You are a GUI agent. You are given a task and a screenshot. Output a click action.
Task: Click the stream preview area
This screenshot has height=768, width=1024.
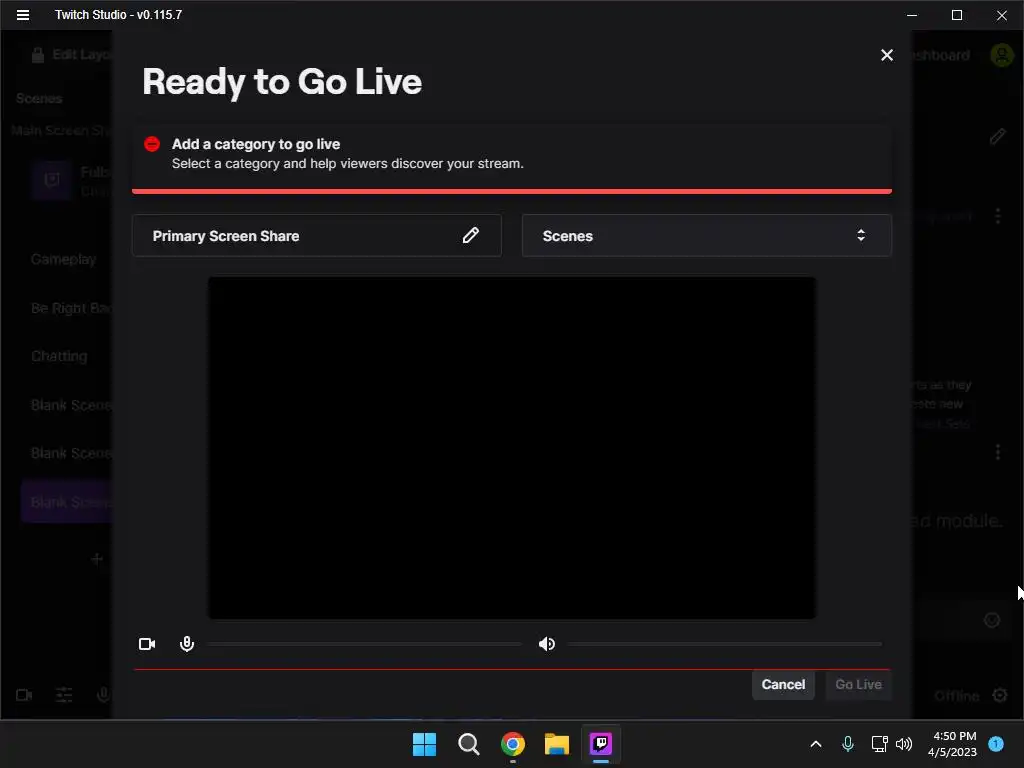(x=511, y=447)
